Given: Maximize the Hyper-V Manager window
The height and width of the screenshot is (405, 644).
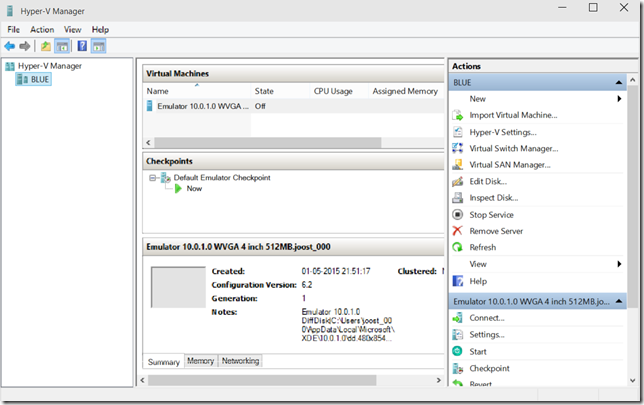Looking at the screenshot, I should coord(593,7).
